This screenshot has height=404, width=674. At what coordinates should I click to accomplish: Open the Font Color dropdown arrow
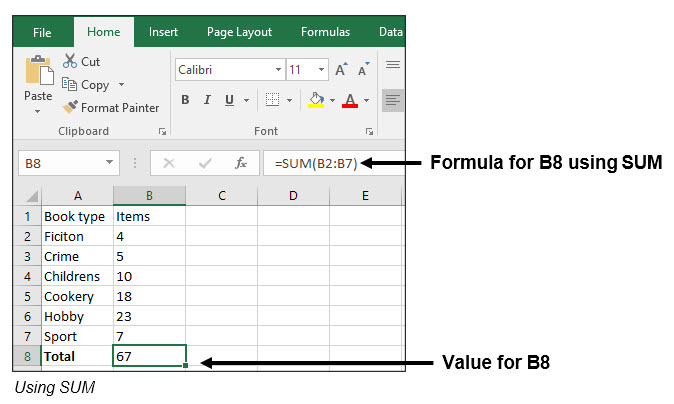366,100
